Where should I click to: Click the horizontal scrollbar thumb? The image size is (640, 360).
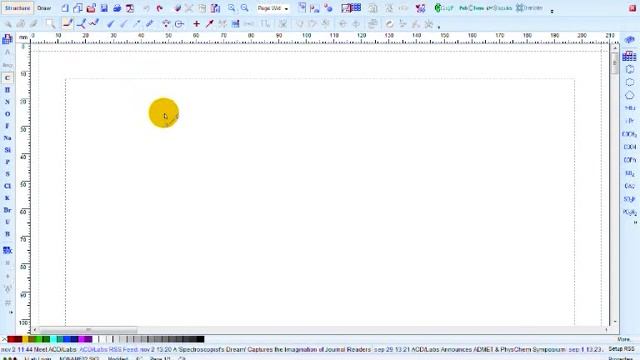click(x=88, y=330)
